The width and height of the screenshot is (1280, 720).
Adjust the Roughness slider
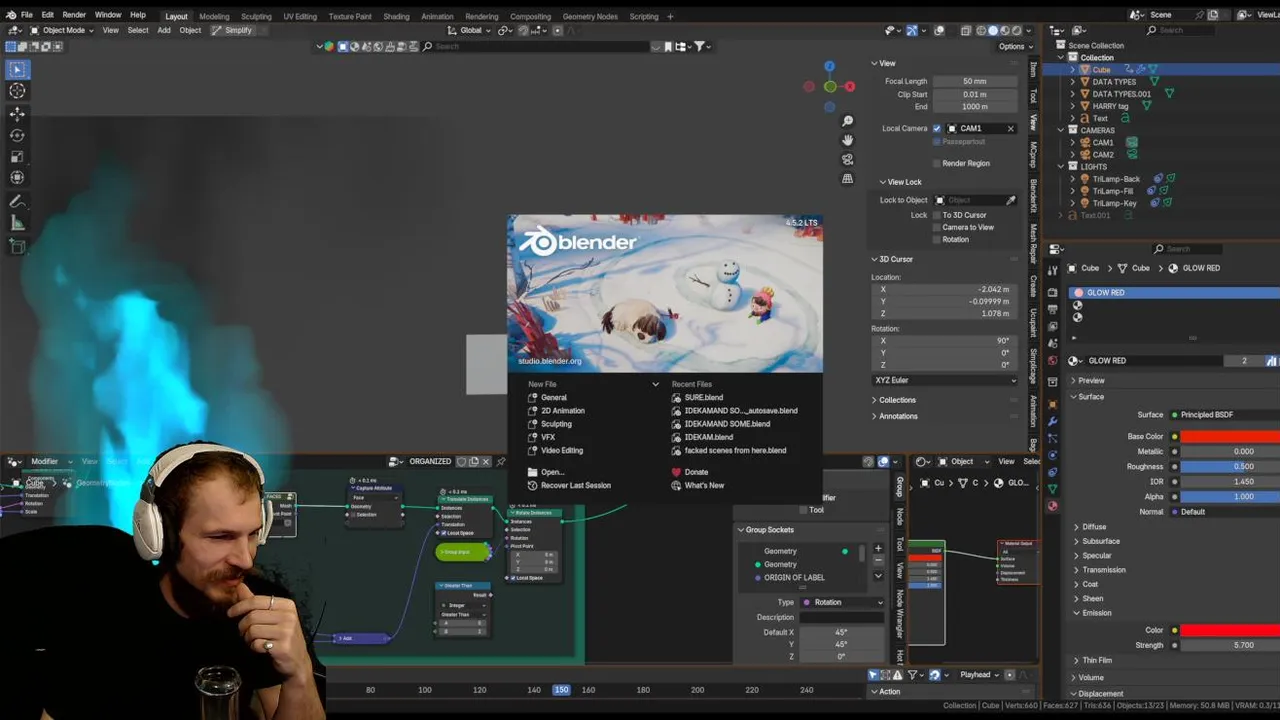pyautogui.click(x=1230, y=466)
